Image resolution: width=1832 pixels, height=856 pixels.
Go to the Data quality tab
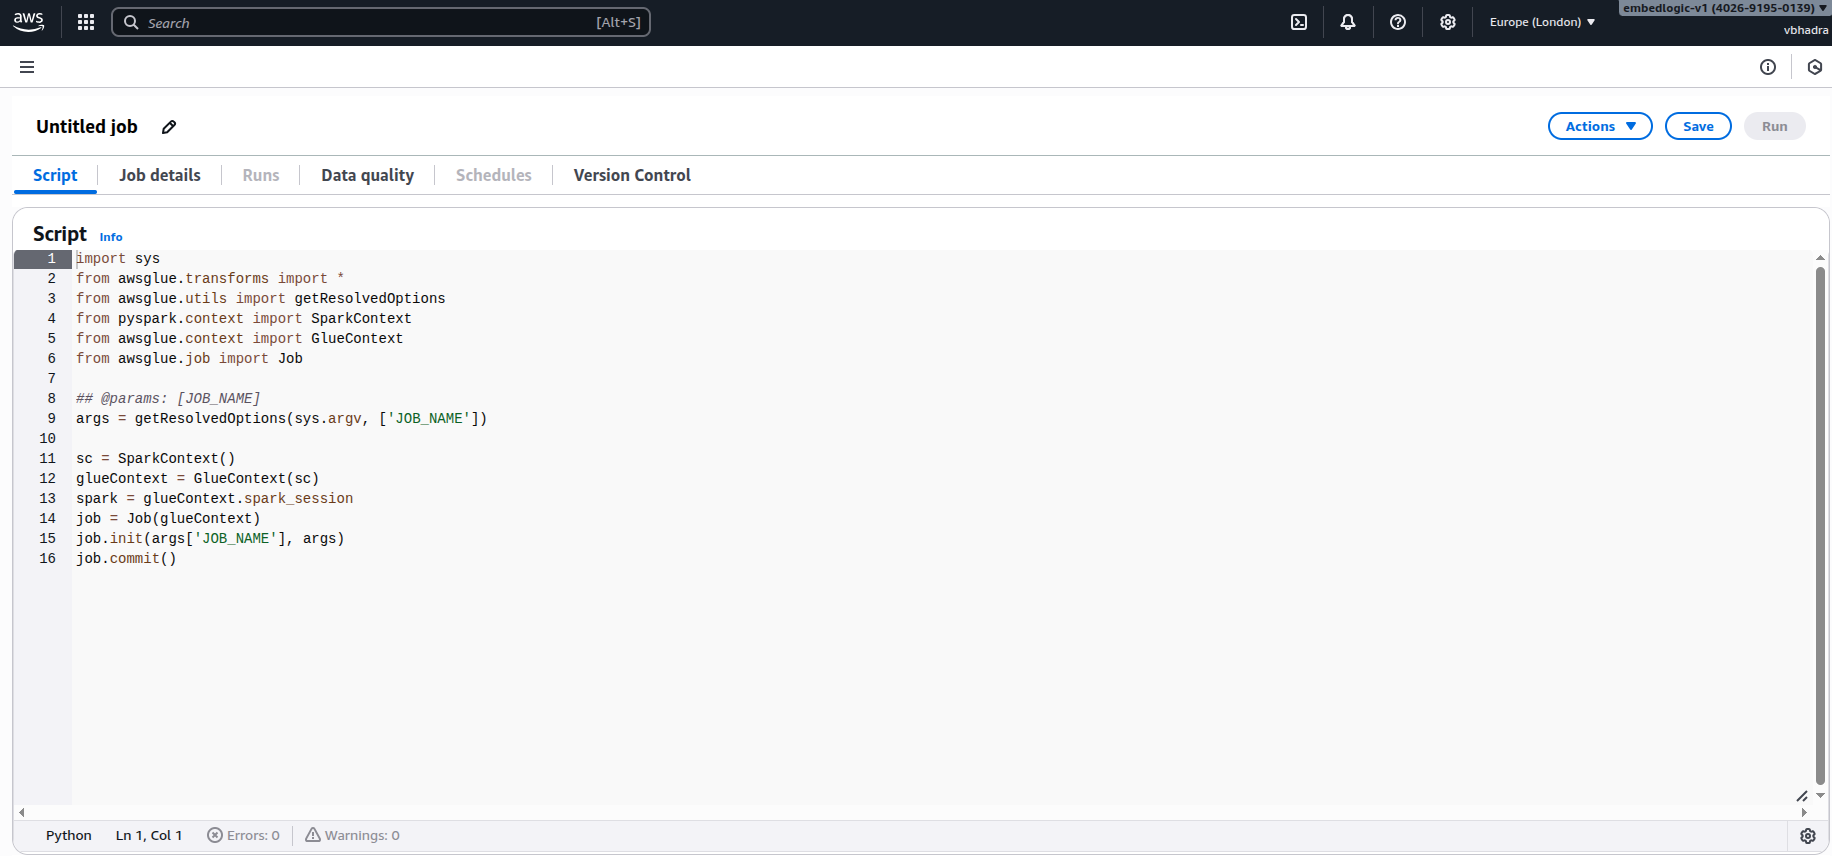tap(367, 175)
